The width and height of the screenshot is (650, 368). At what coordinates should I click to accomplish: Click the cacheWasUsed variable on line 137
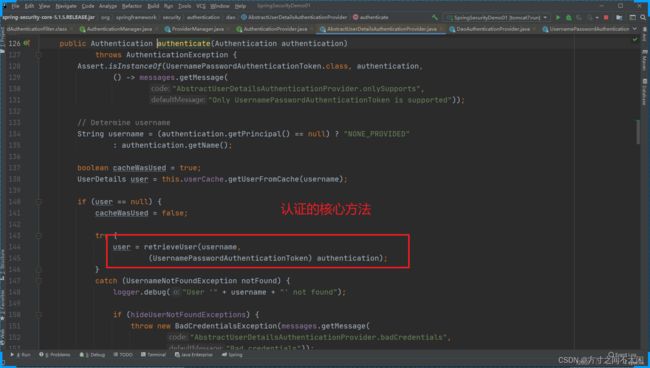(139, 168)
